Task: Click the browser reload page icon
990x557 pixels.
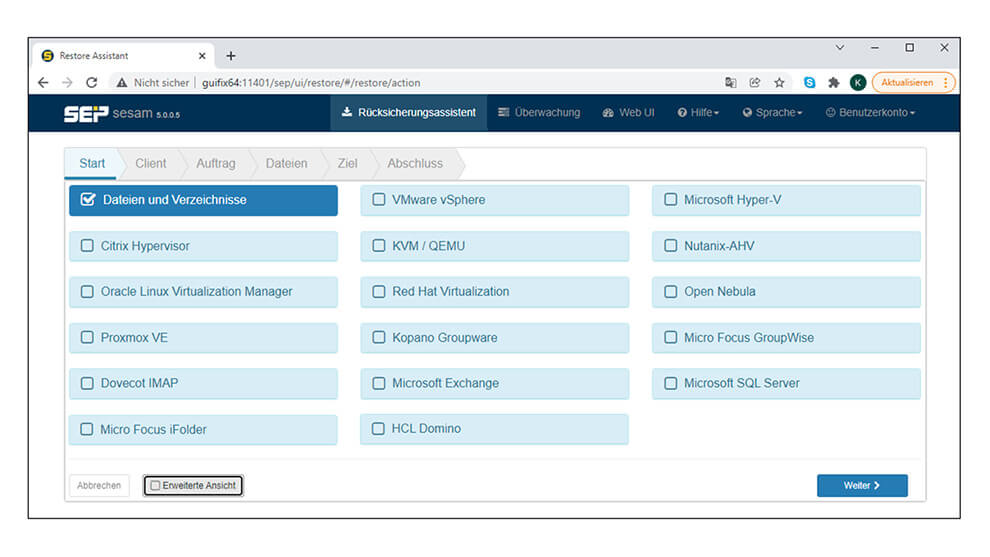Action: pyautogui.click(x=92, y=83)
